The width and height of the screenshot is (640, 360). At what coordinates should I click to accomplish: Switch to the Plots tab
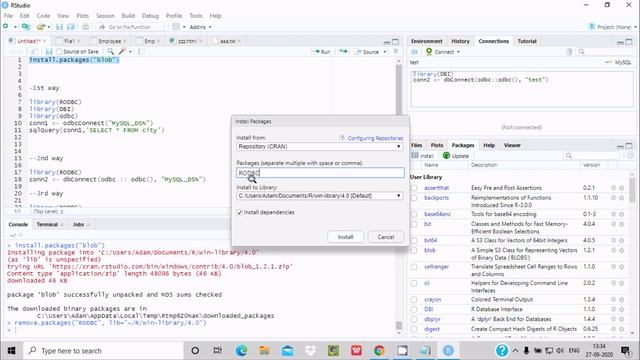pos(437,145)
